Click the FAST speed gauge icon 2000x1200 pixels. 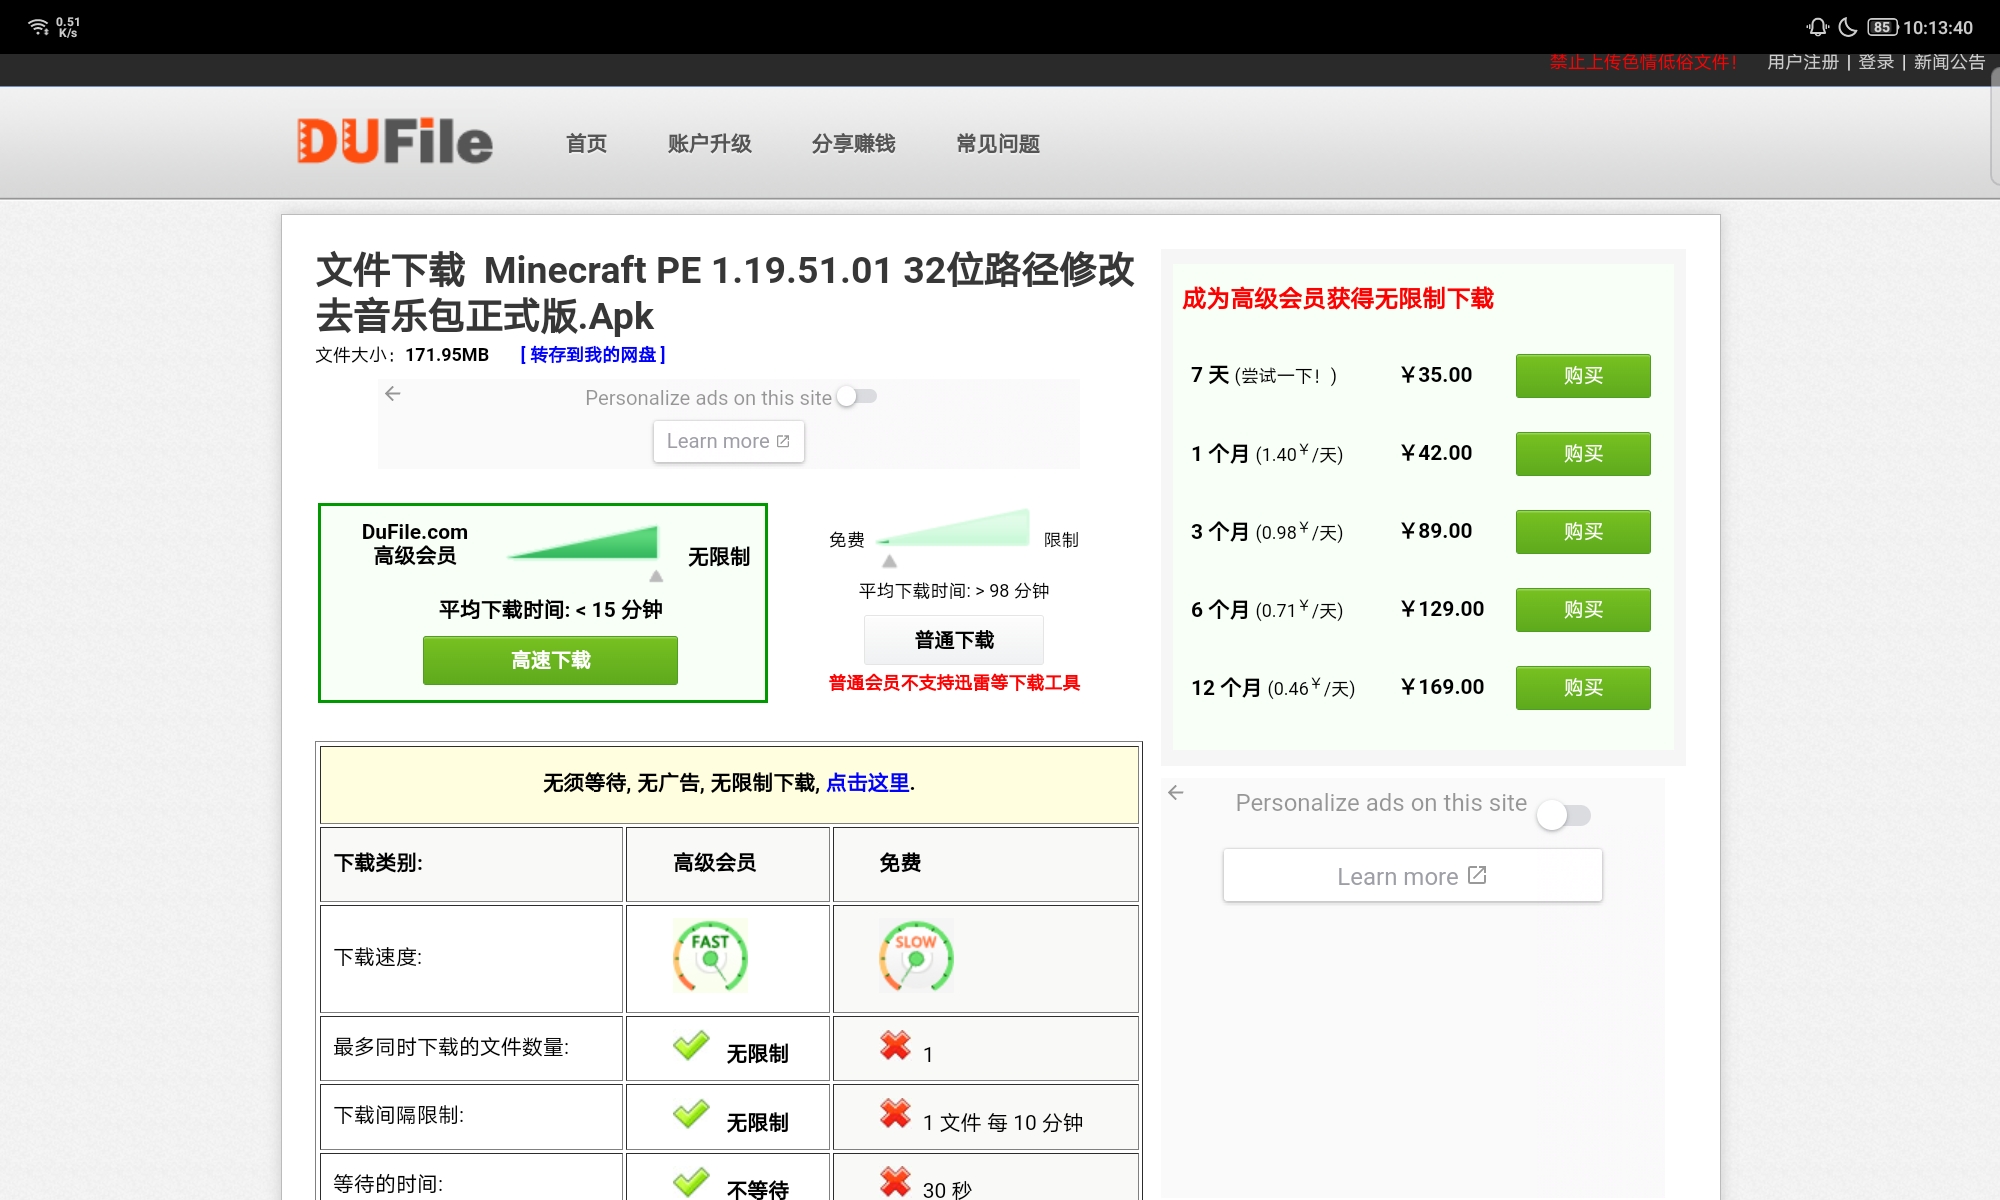(710, 956)
